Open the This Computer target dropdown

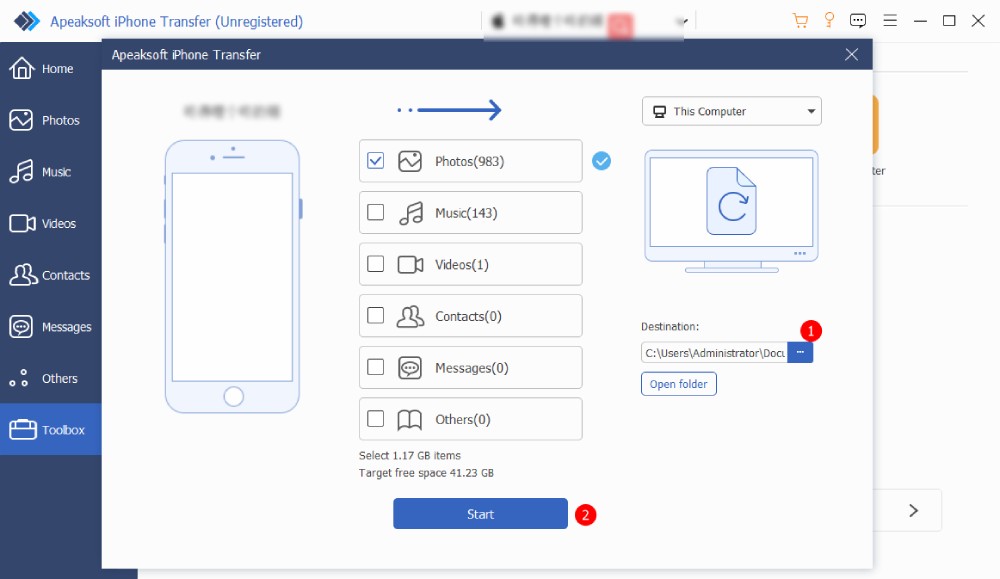pyautogui.click(x=732, y=112)
